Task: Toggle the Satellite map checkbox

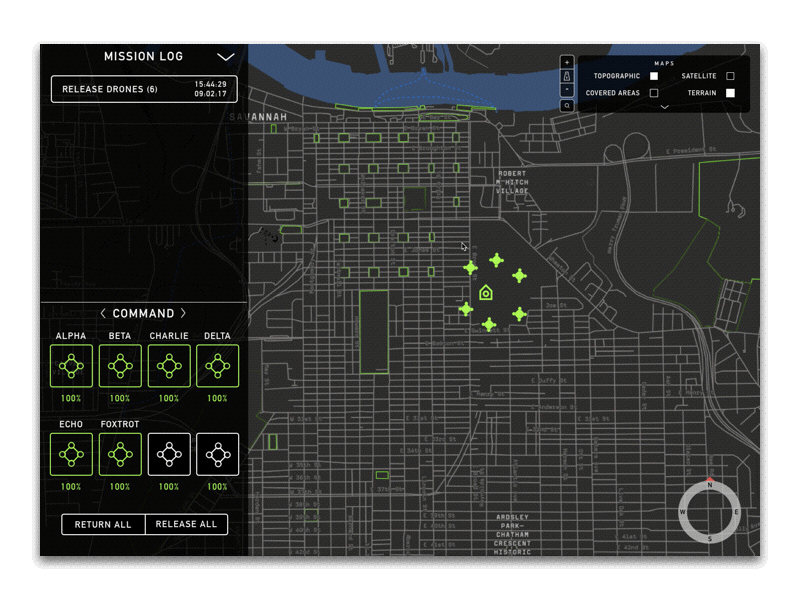Action: (730, 76)
